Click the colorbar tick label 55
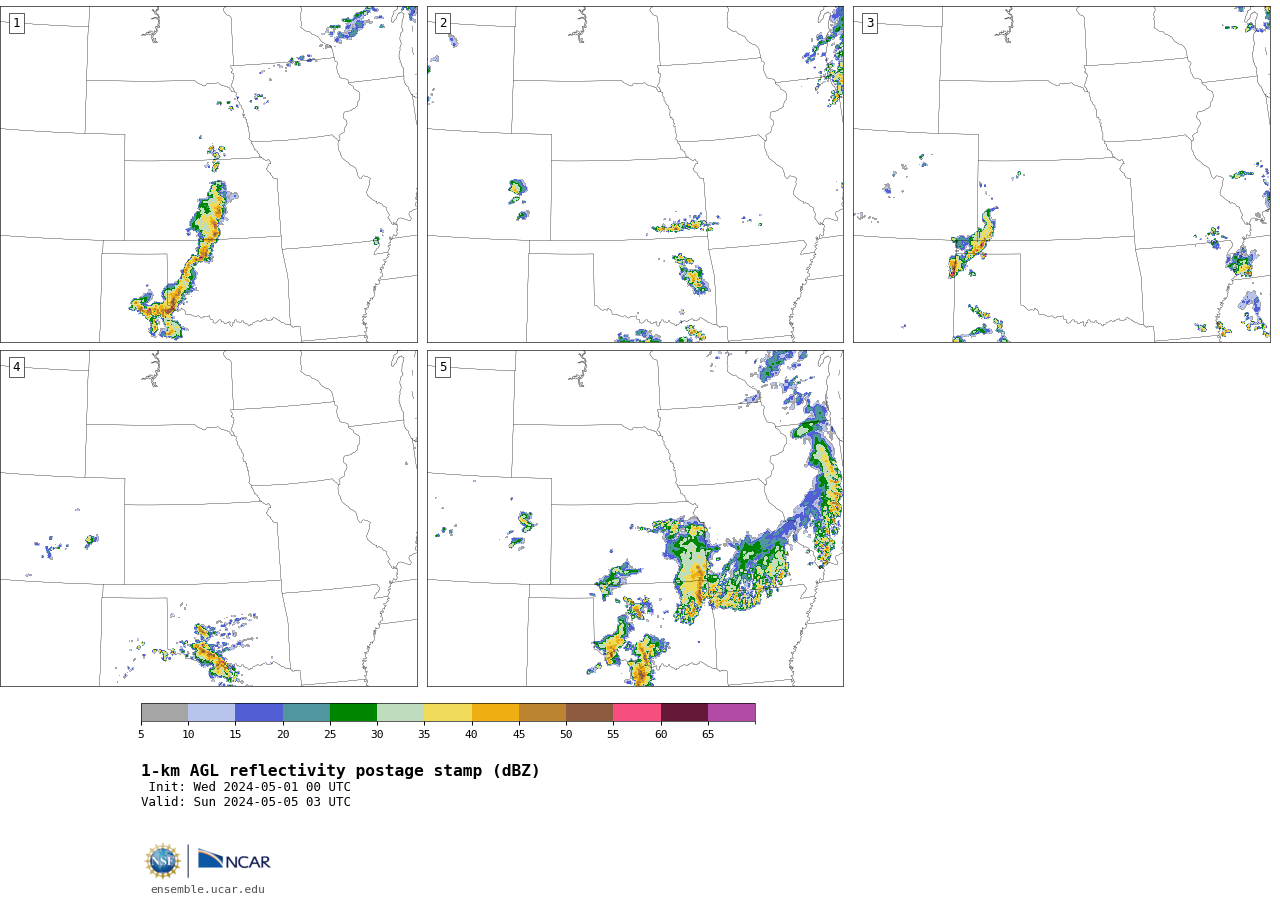The image size is (1280, 901). (613, 735)
